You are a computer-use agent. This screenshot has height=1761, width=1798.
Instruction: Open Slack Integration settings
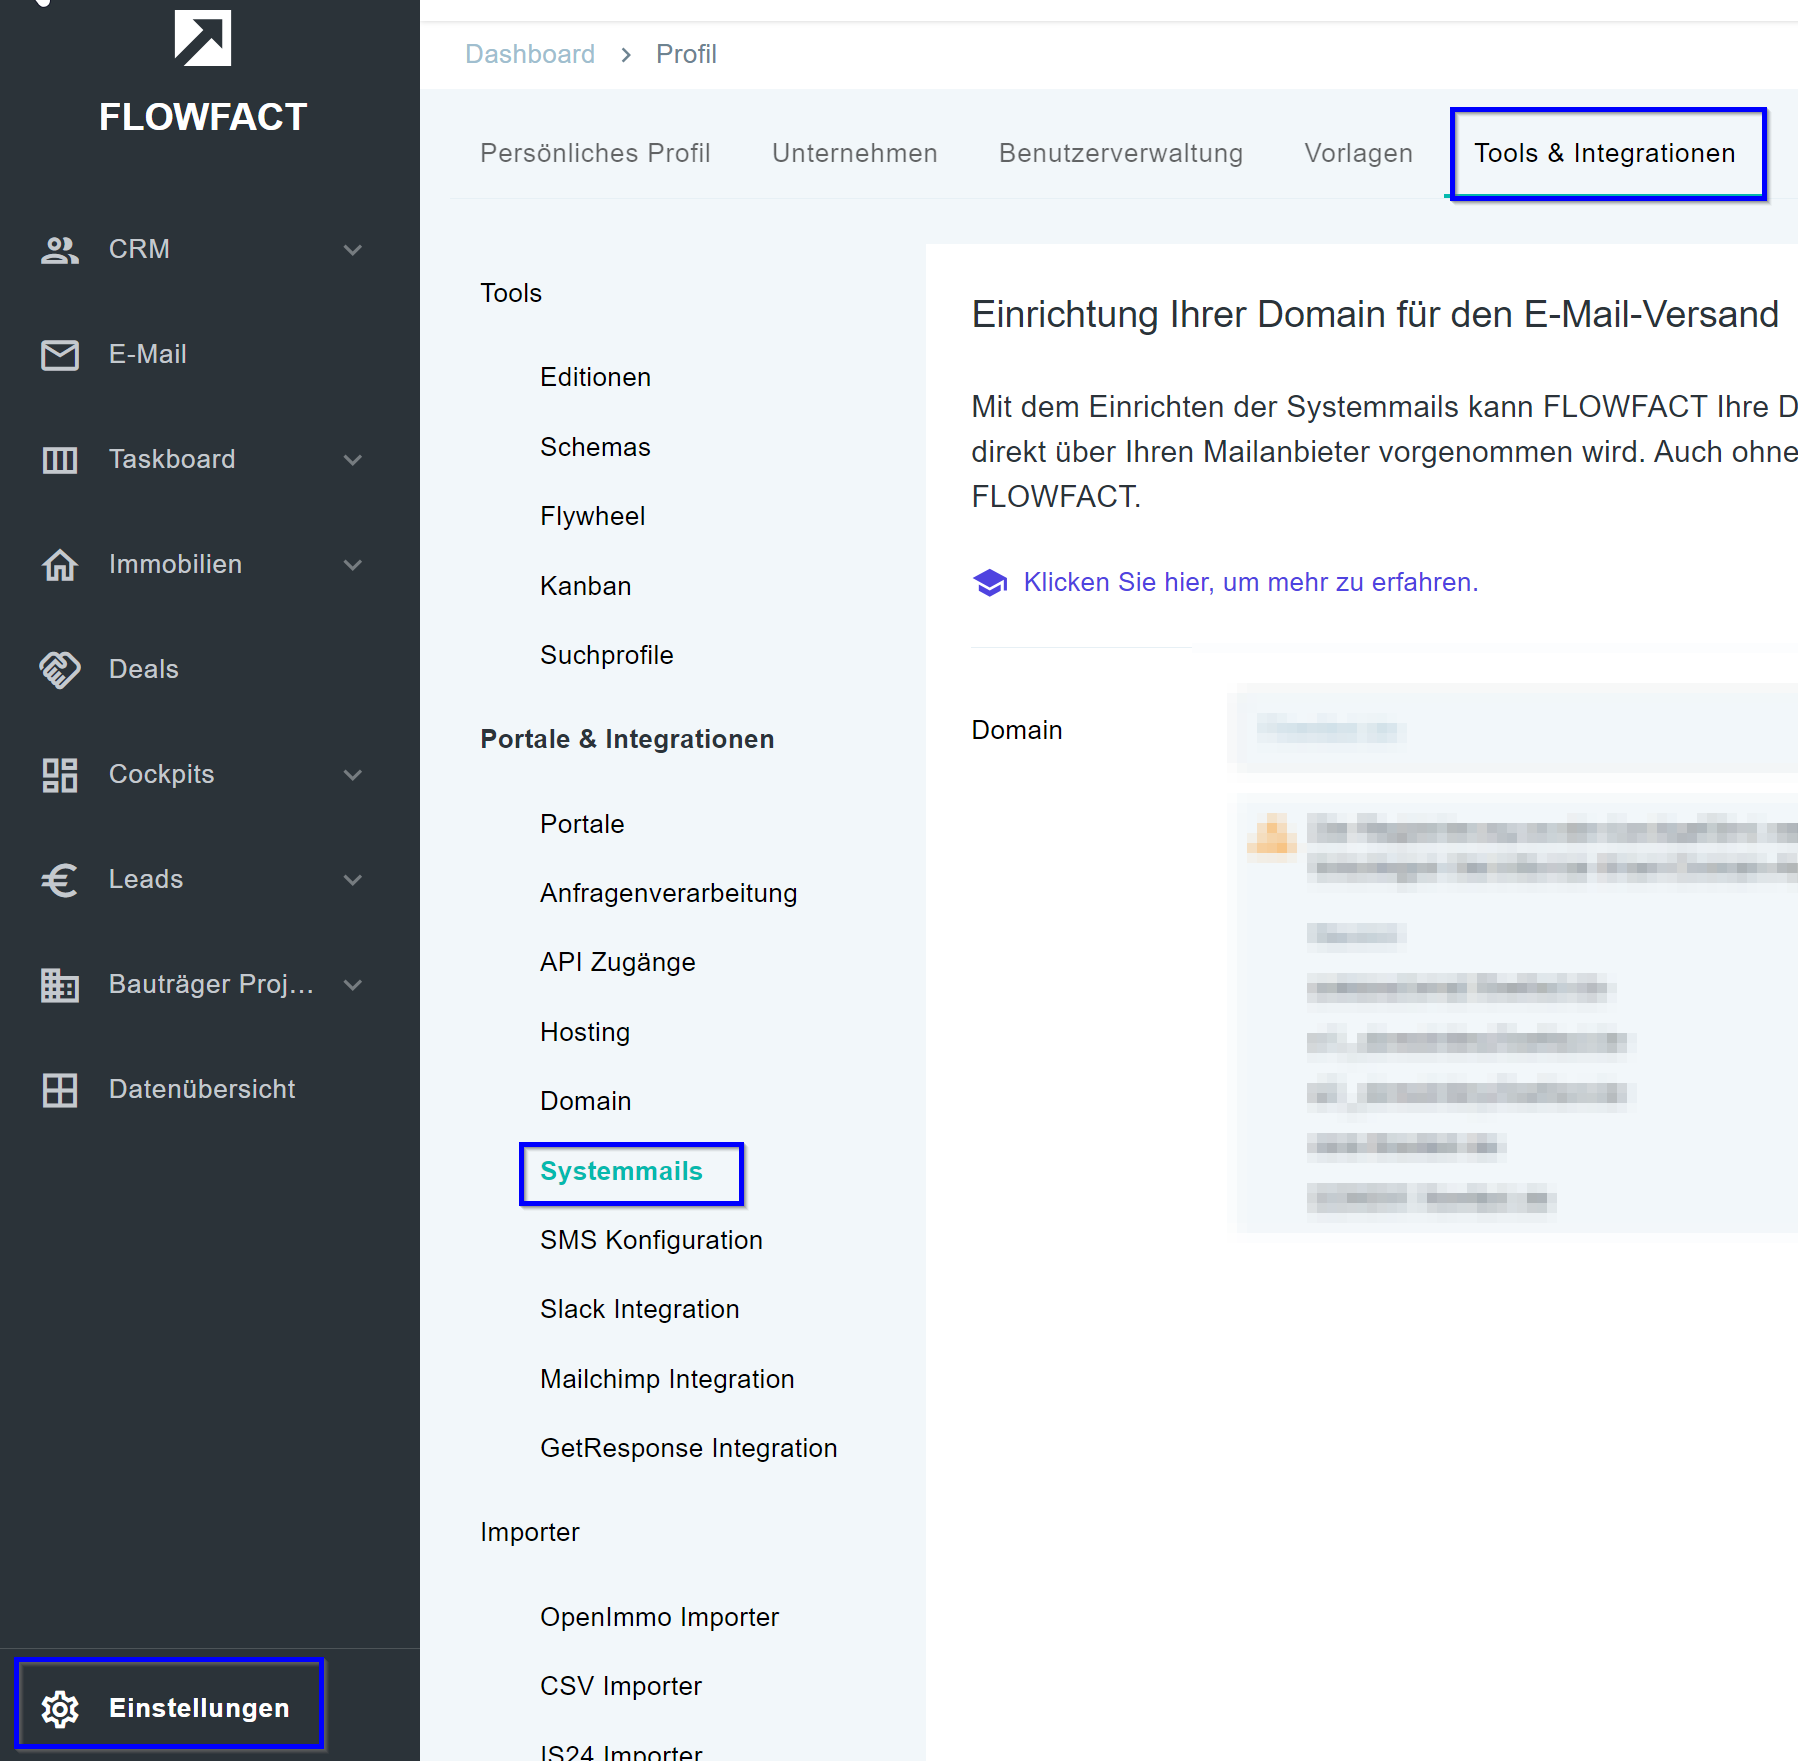(639, 1309)
